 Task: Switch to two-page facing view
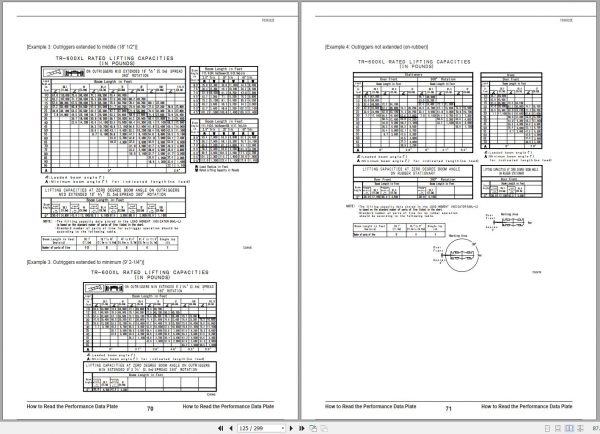pyautogui.click(x=569, y=428)
